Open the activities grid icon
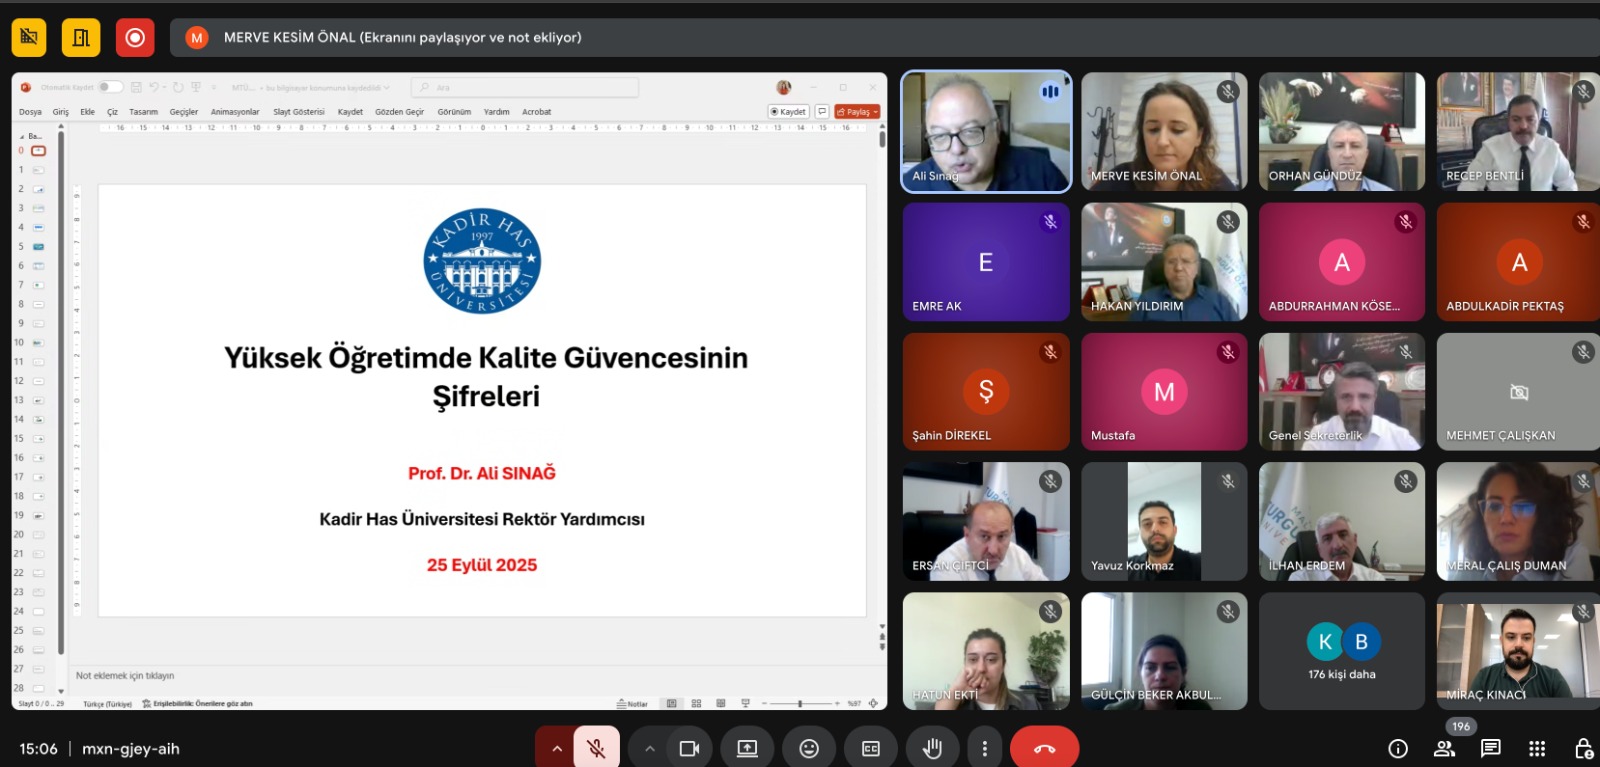The image size is (1600, 767). 1537,748
